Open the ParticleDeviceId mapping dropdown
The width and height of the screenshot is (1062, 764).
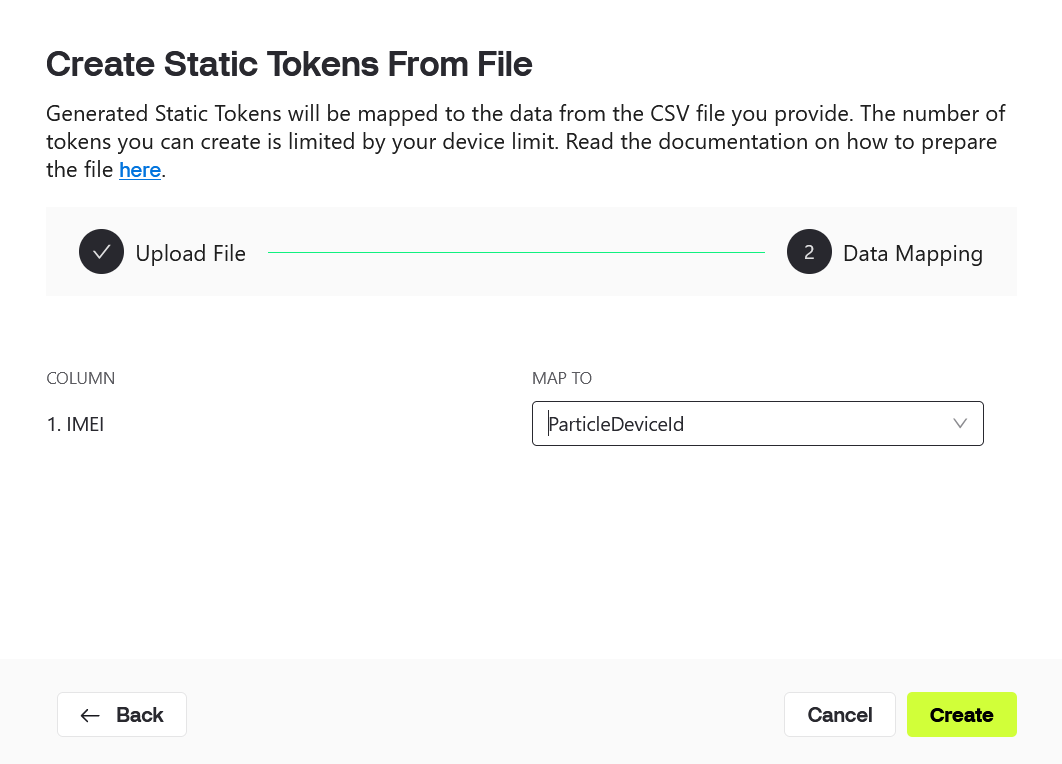(757, 423)
